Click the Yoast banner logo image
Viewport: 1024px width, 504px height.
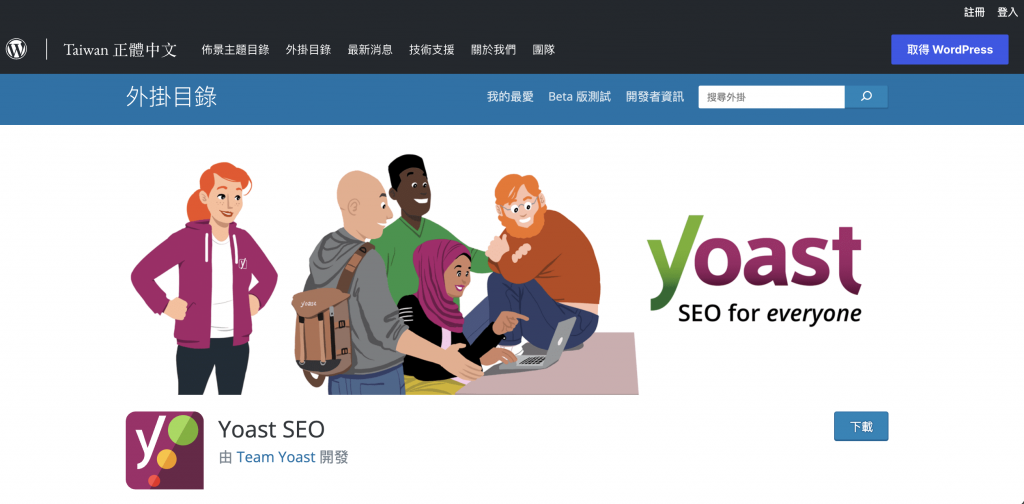[x=754, y=271]
